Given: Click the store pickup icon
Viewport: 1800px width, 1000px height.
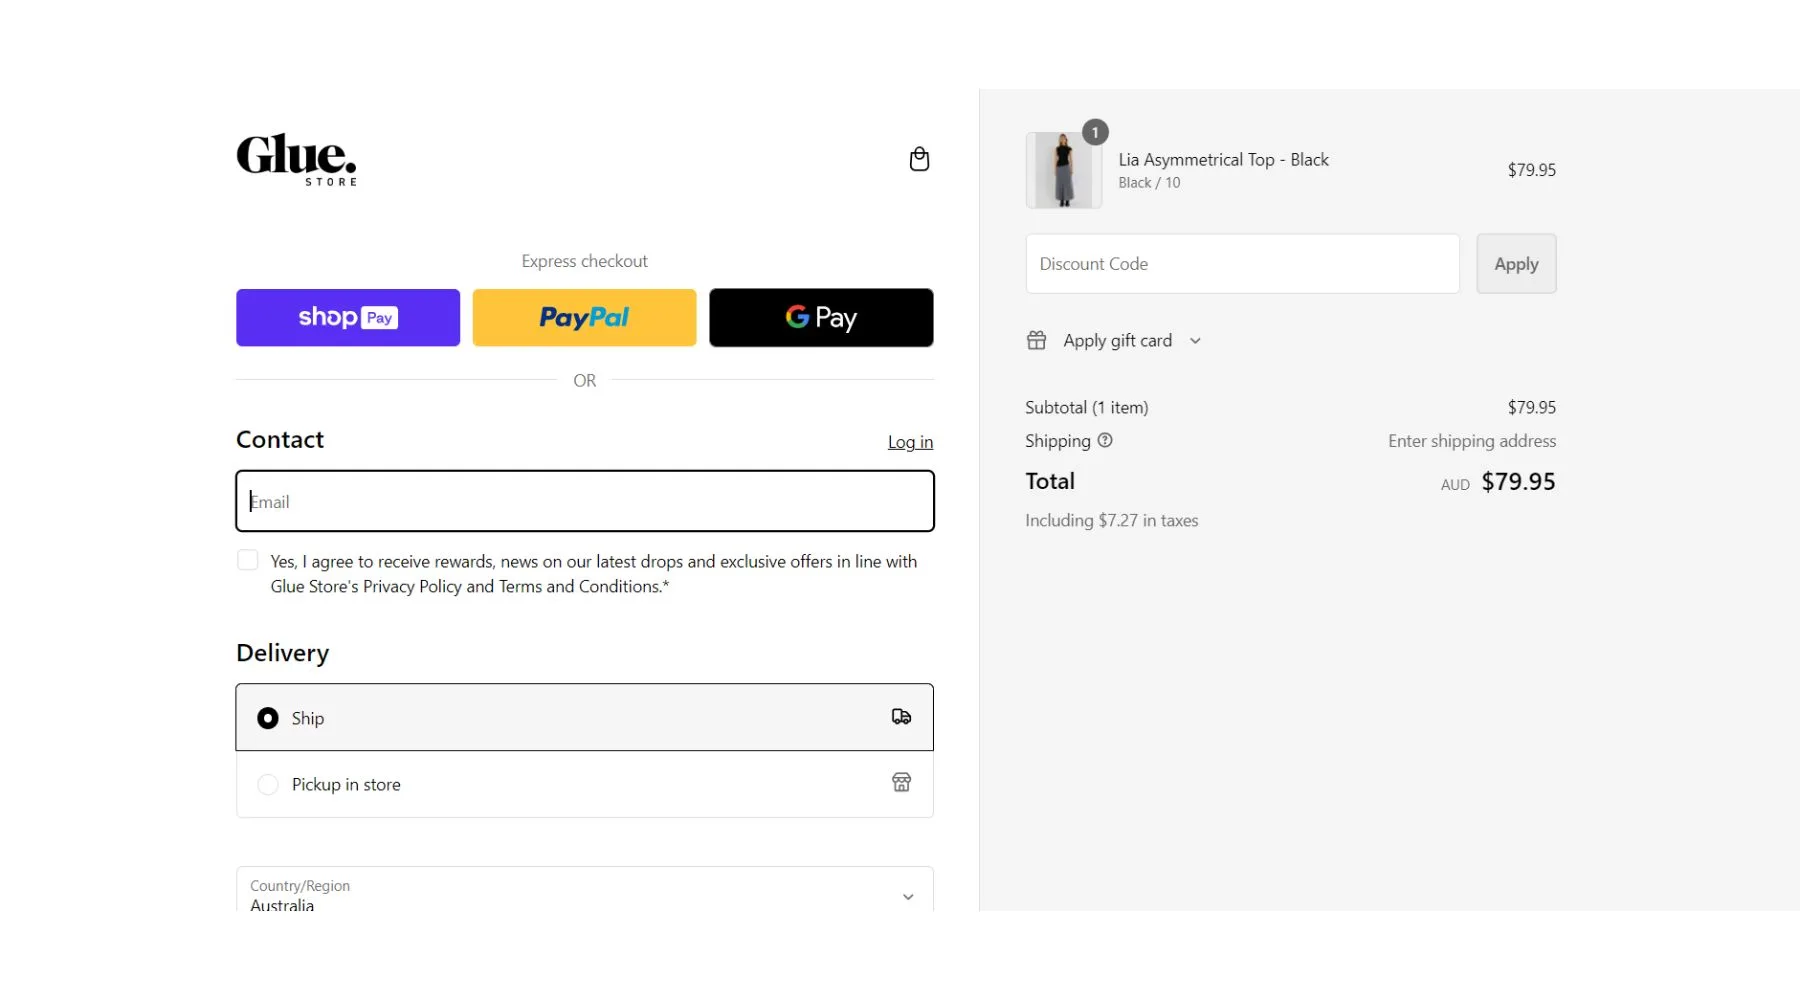Looking at the screenshot, I should 901,783.
